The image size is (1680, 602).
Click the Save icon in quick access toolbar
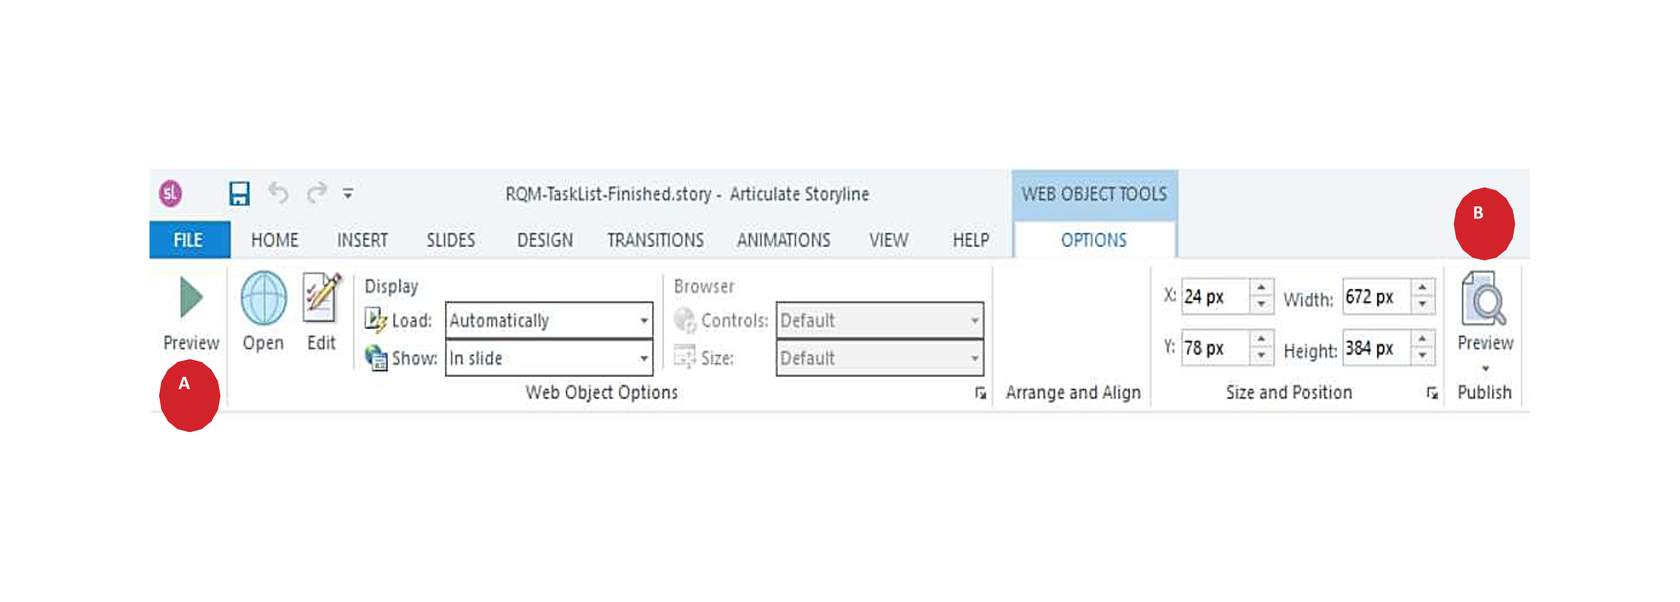click(239, 193)
